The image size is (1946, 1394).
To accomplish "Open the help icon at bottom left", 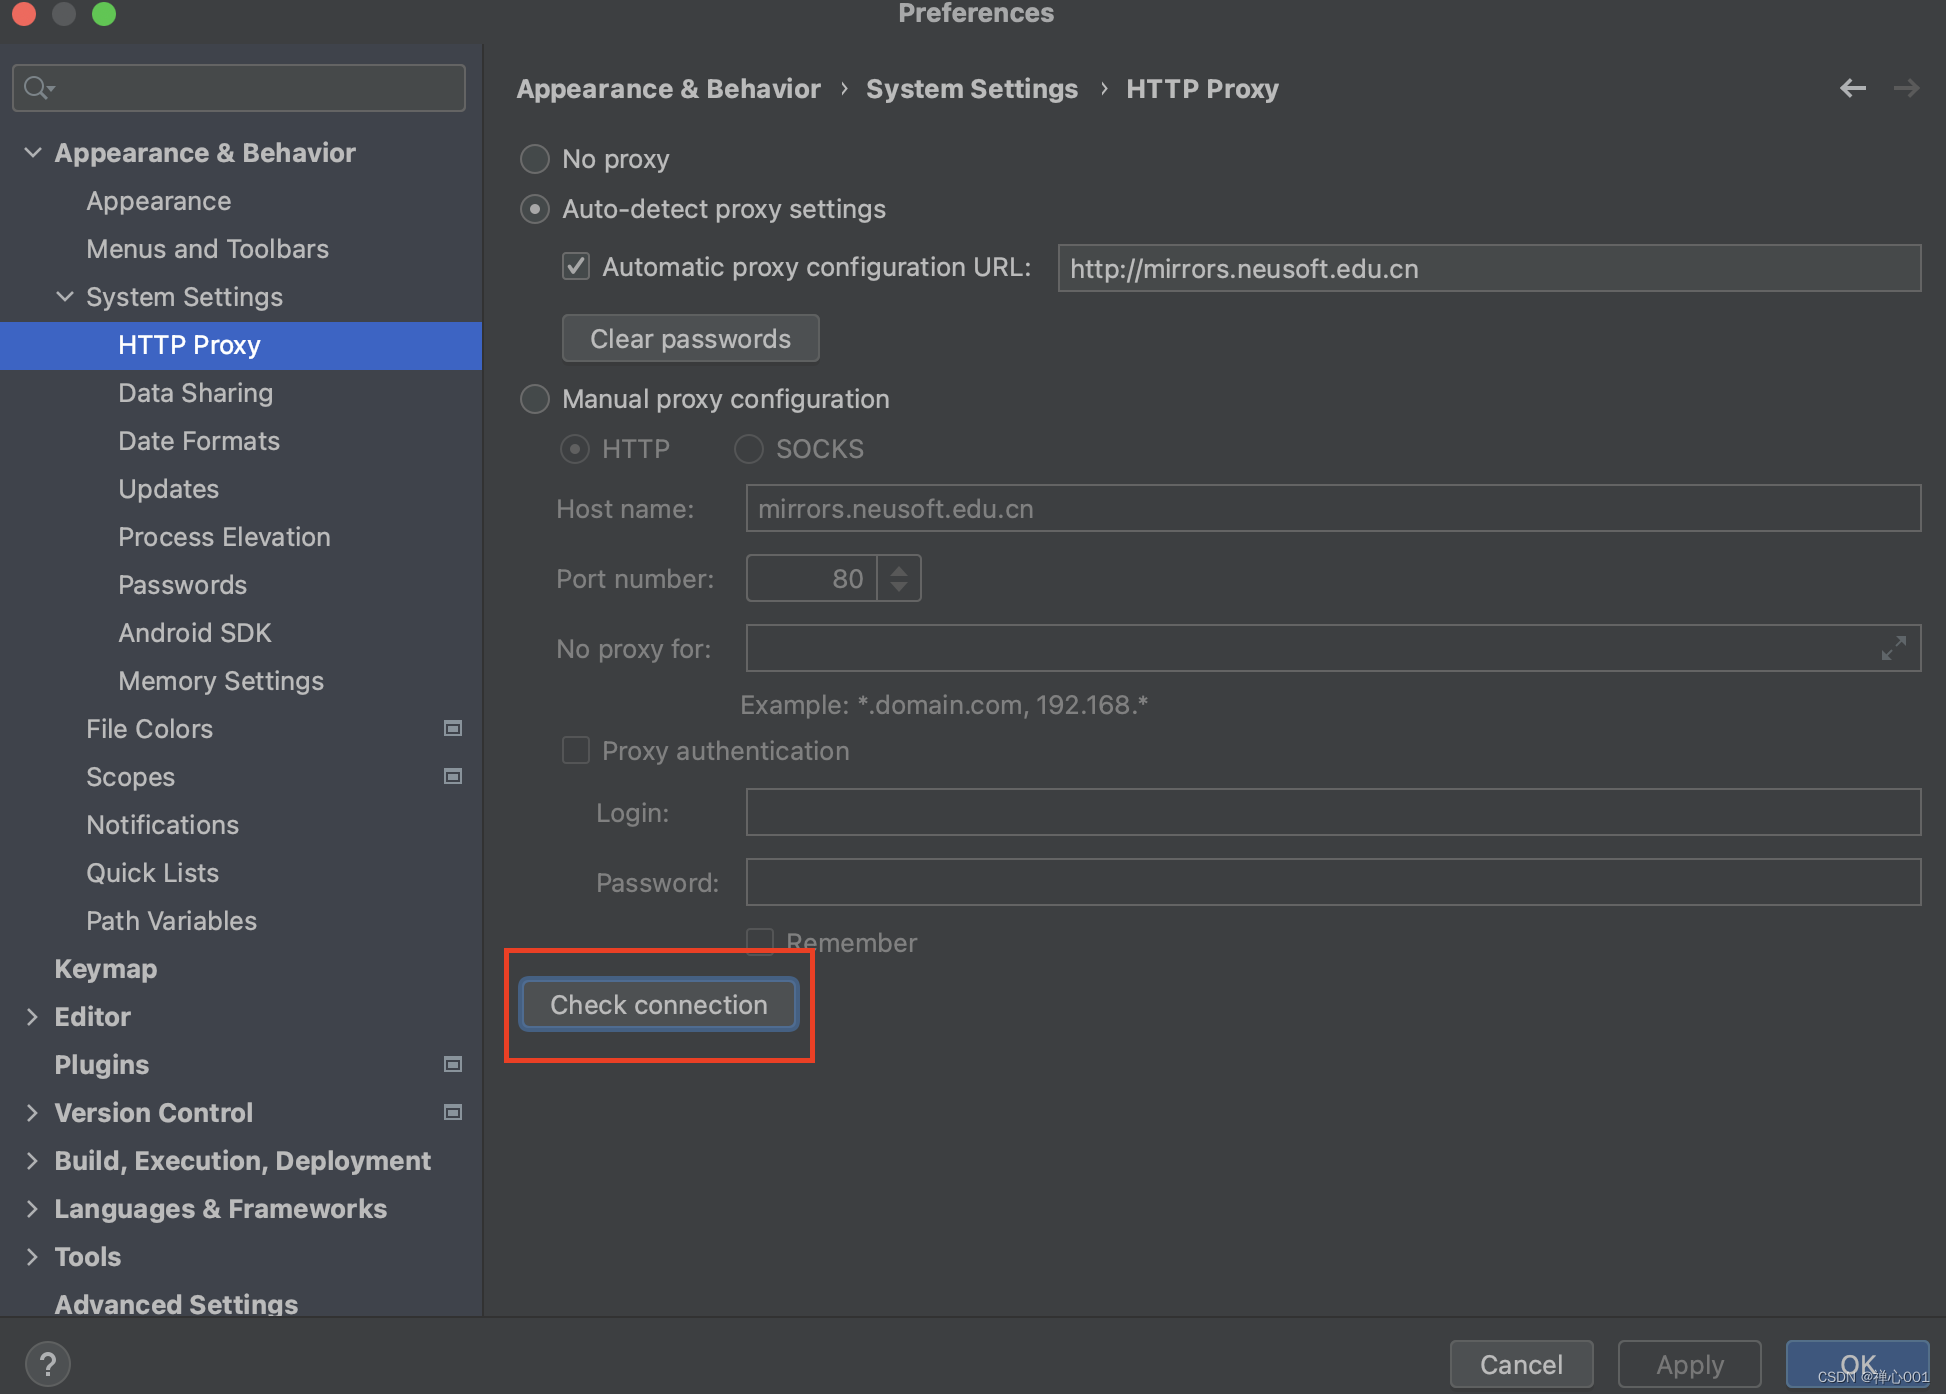I will [x=47, y=1362].
